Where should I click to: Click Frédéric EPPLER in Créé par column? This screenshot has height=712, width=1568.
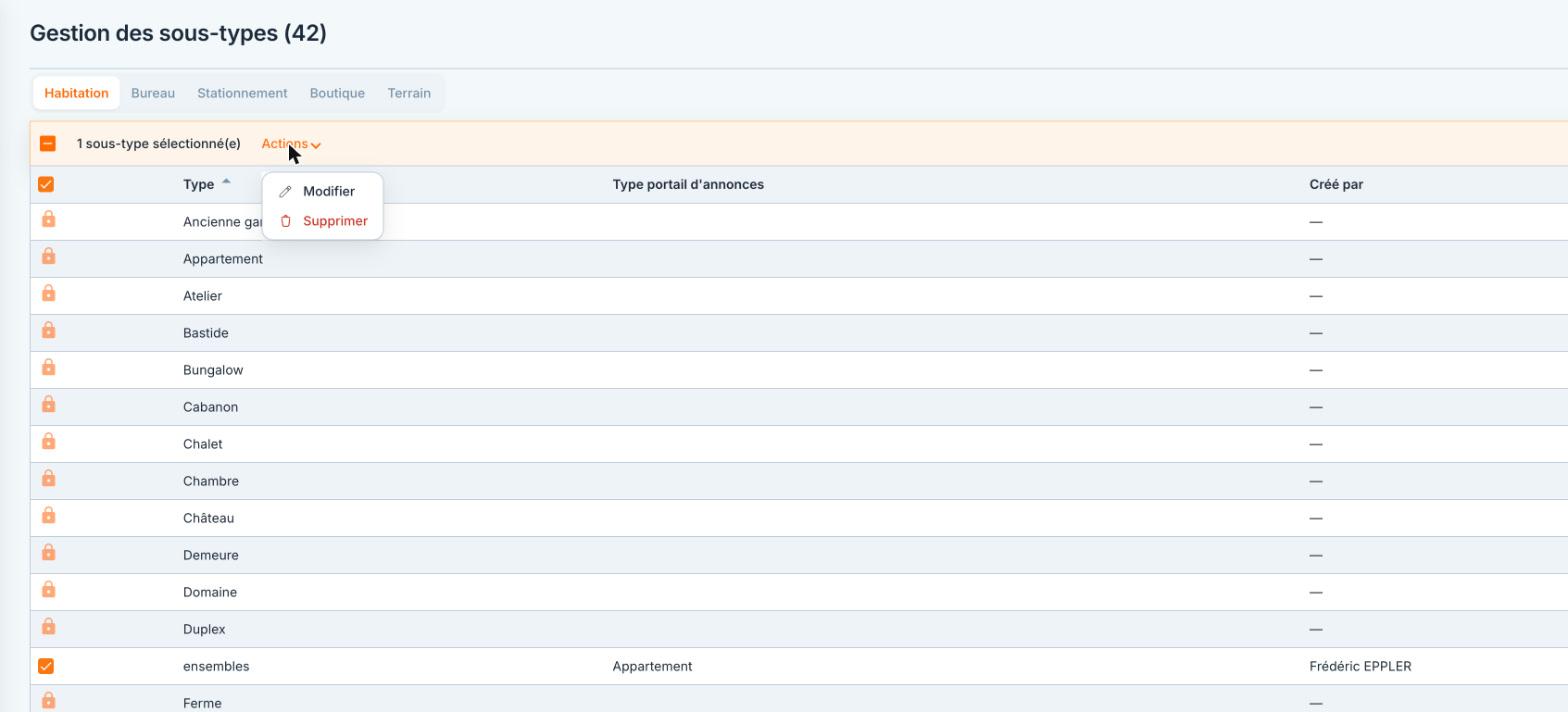pos(1360,666)
